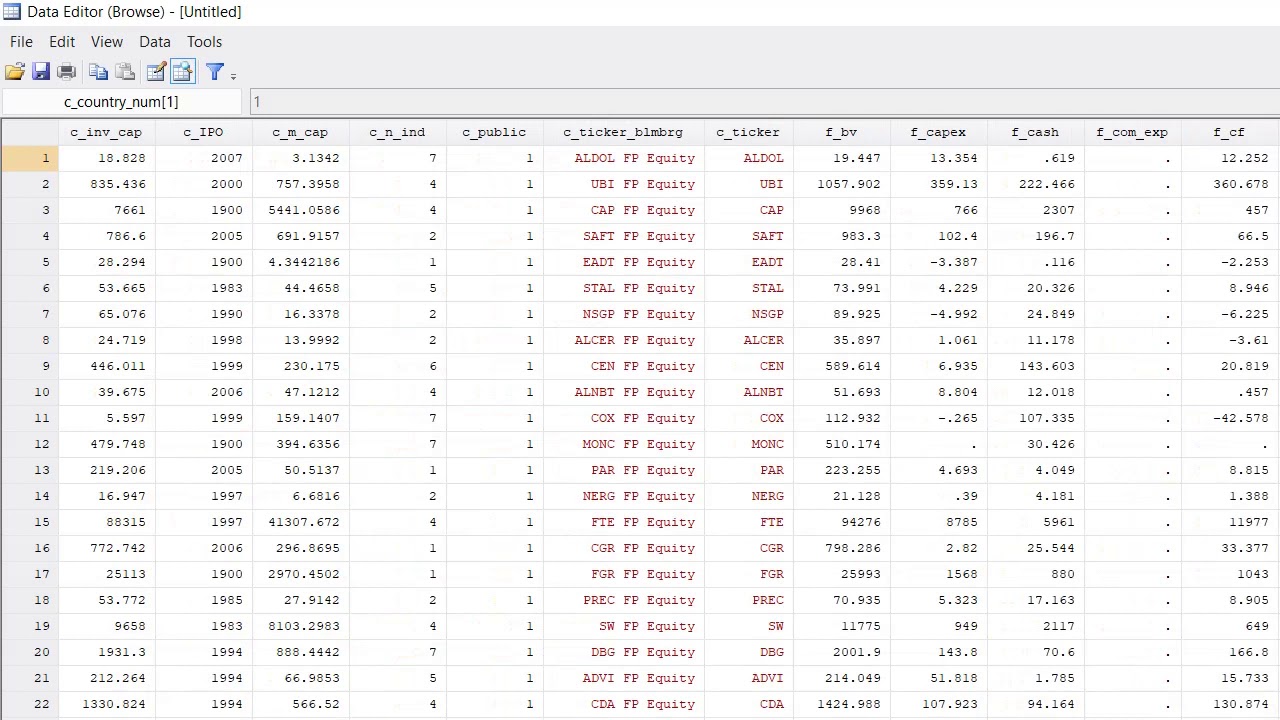Click the Data Editor window title icon
The image size is (1280, 720).
coord(11,12)
